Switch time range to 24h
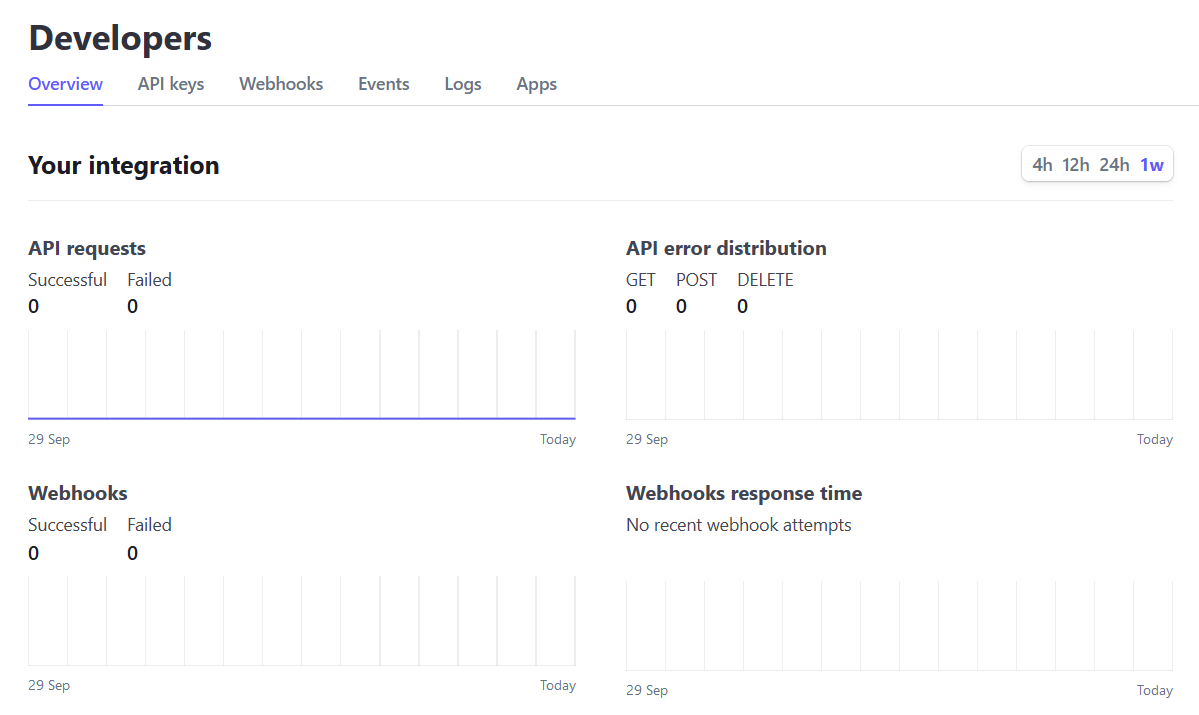This screenshot has height=715, width=1199. 1114,165
